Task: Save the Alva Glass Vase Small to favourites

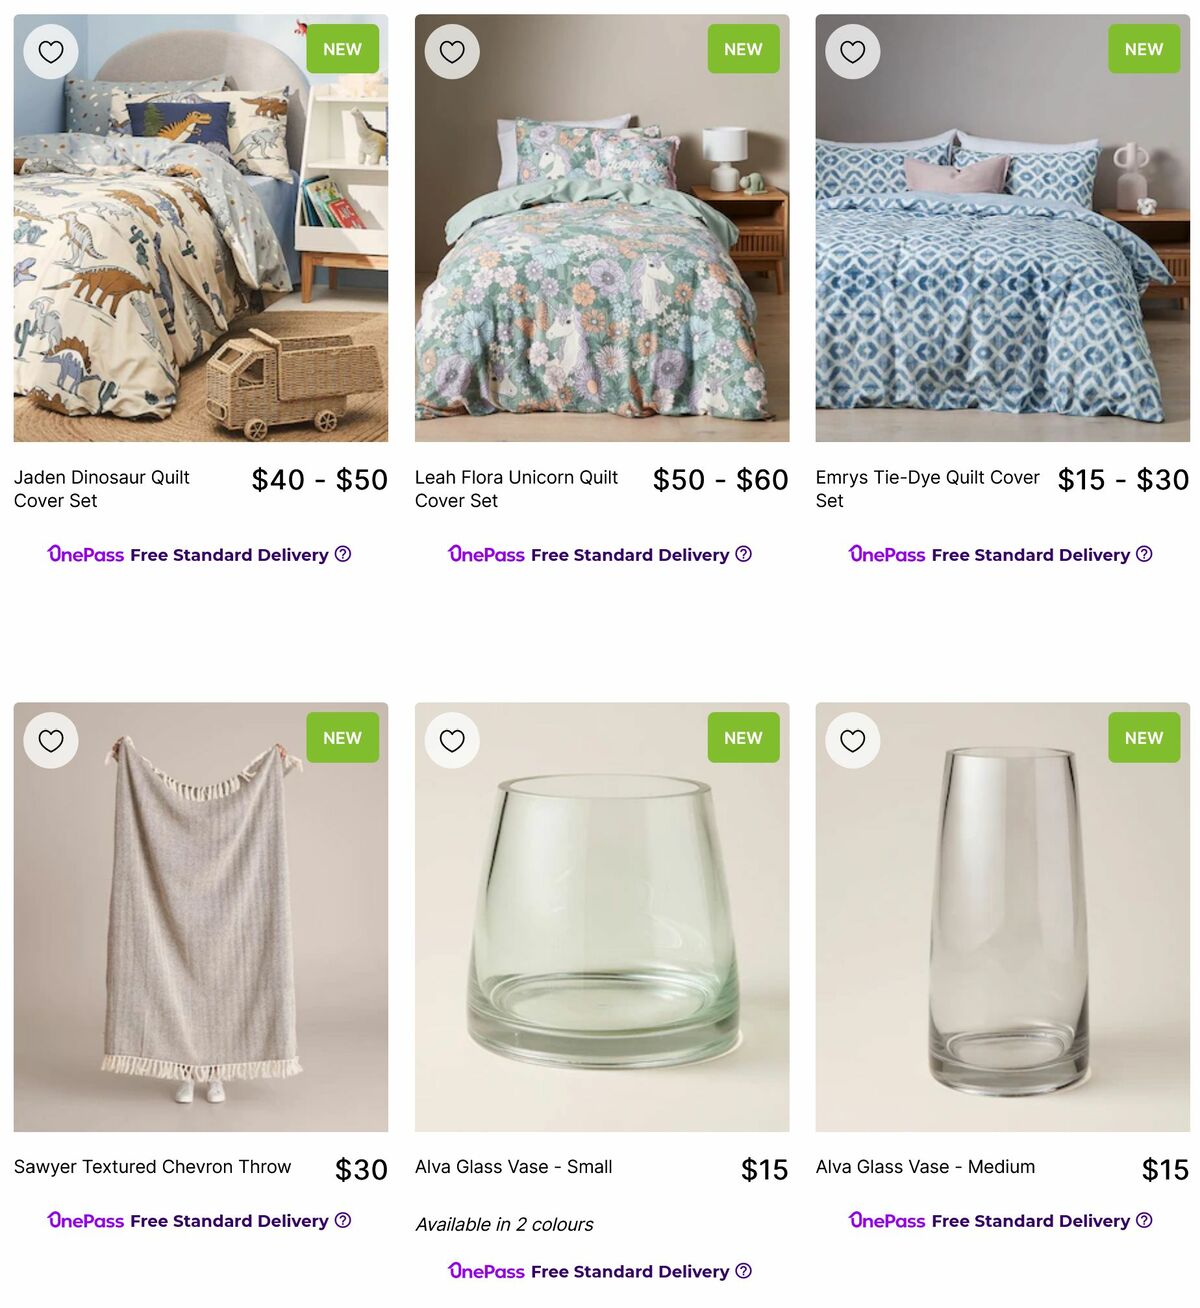Action: [x=452, y=740]
